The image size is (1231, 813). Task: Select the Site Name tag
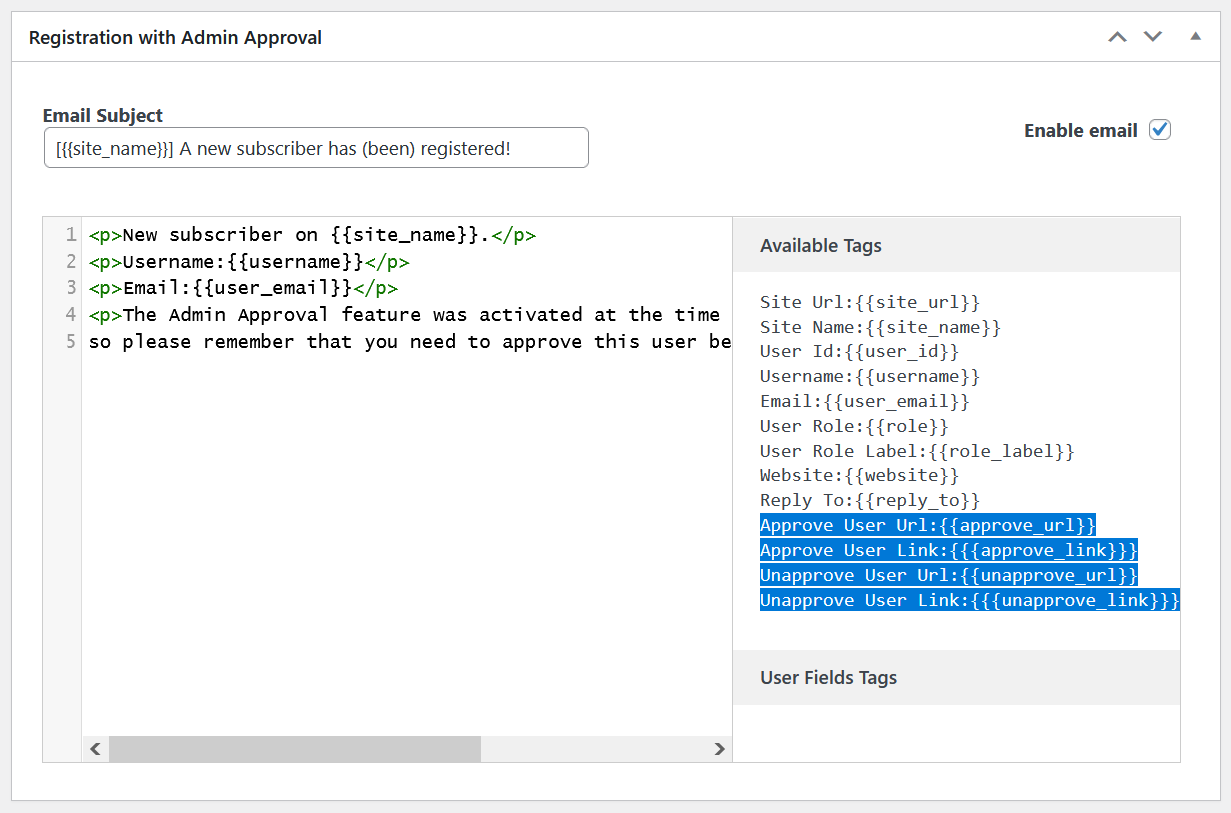pyautogui.click(x=880, y=327)
